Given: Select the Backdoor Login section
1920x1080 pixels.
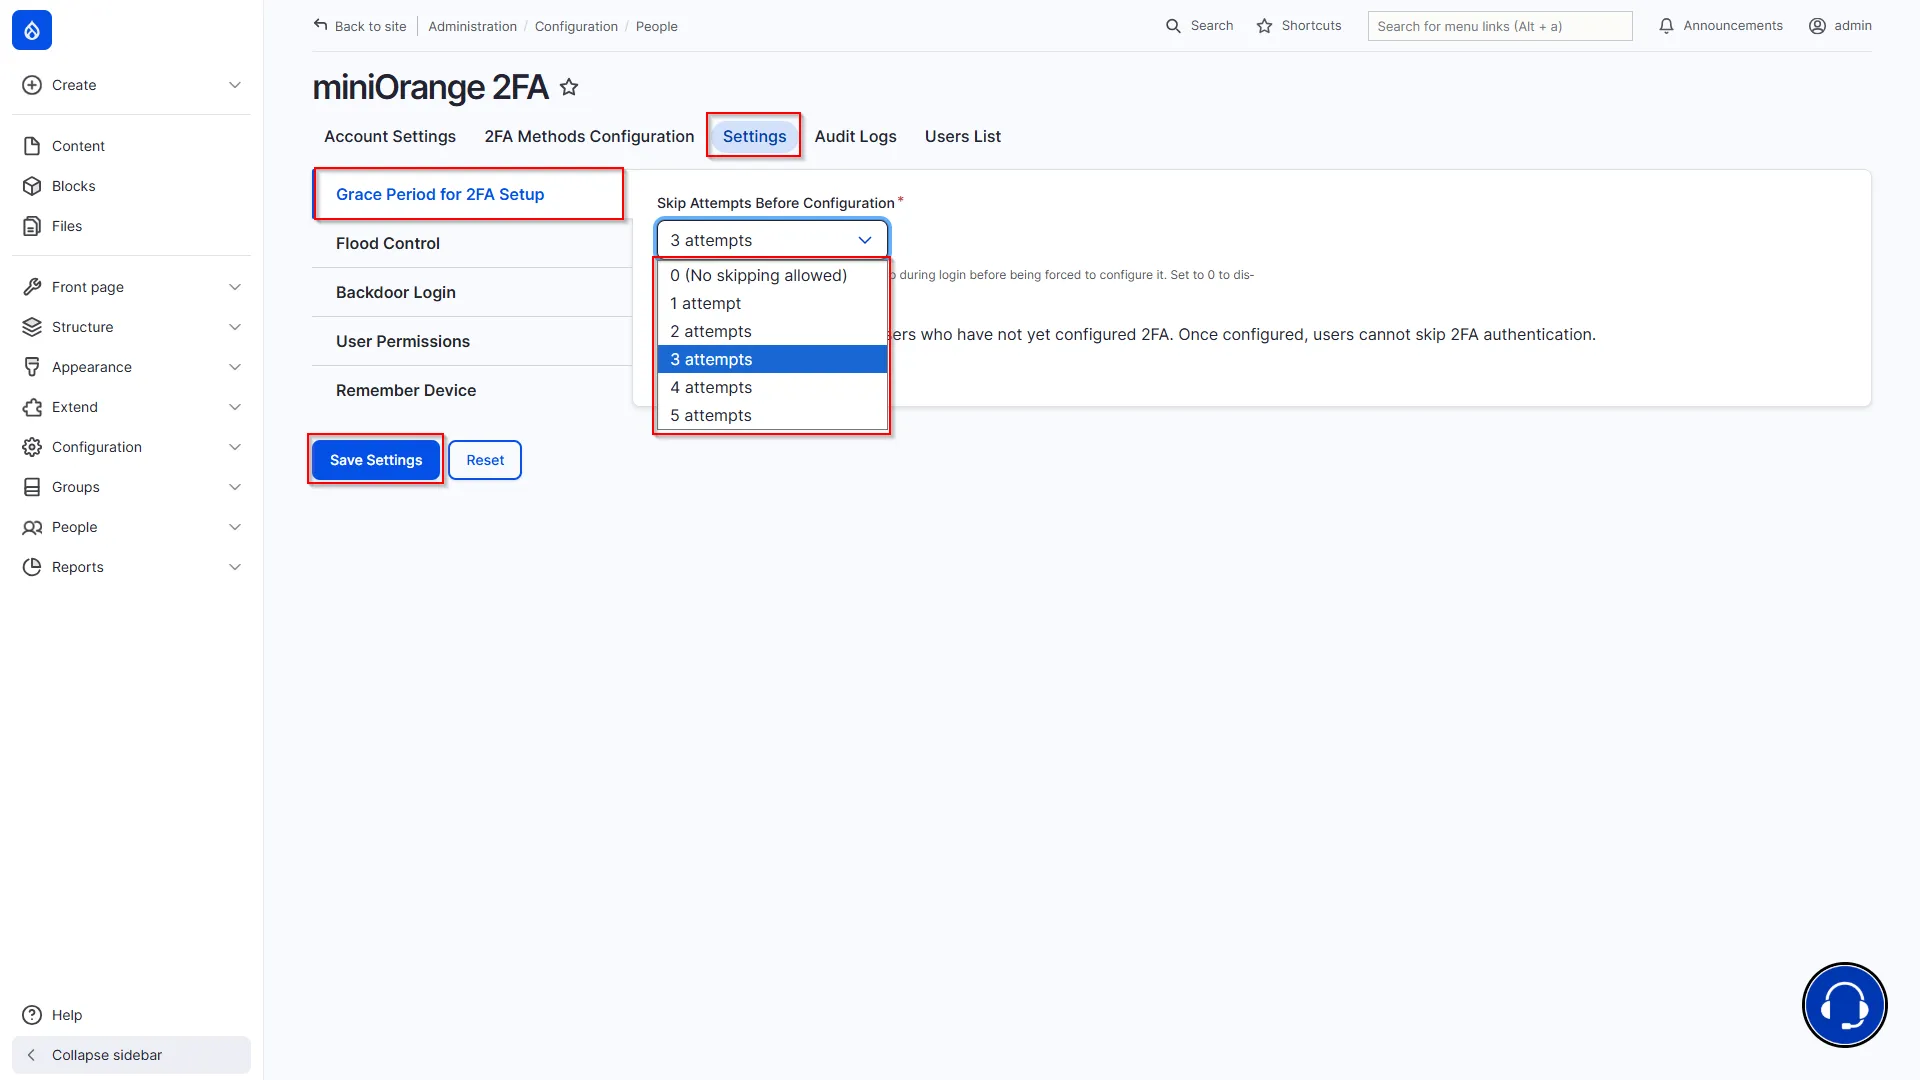Looking at the screenshot, I should (472, 292).
